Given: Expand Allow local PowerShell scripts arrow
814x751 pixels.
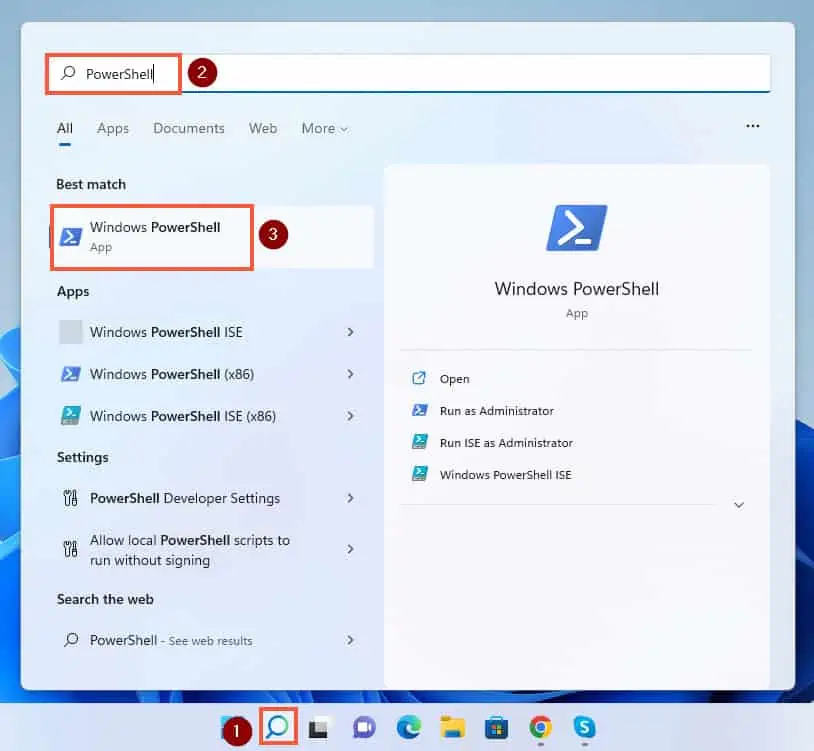Looking at the screenshot, I should point(350,549).
